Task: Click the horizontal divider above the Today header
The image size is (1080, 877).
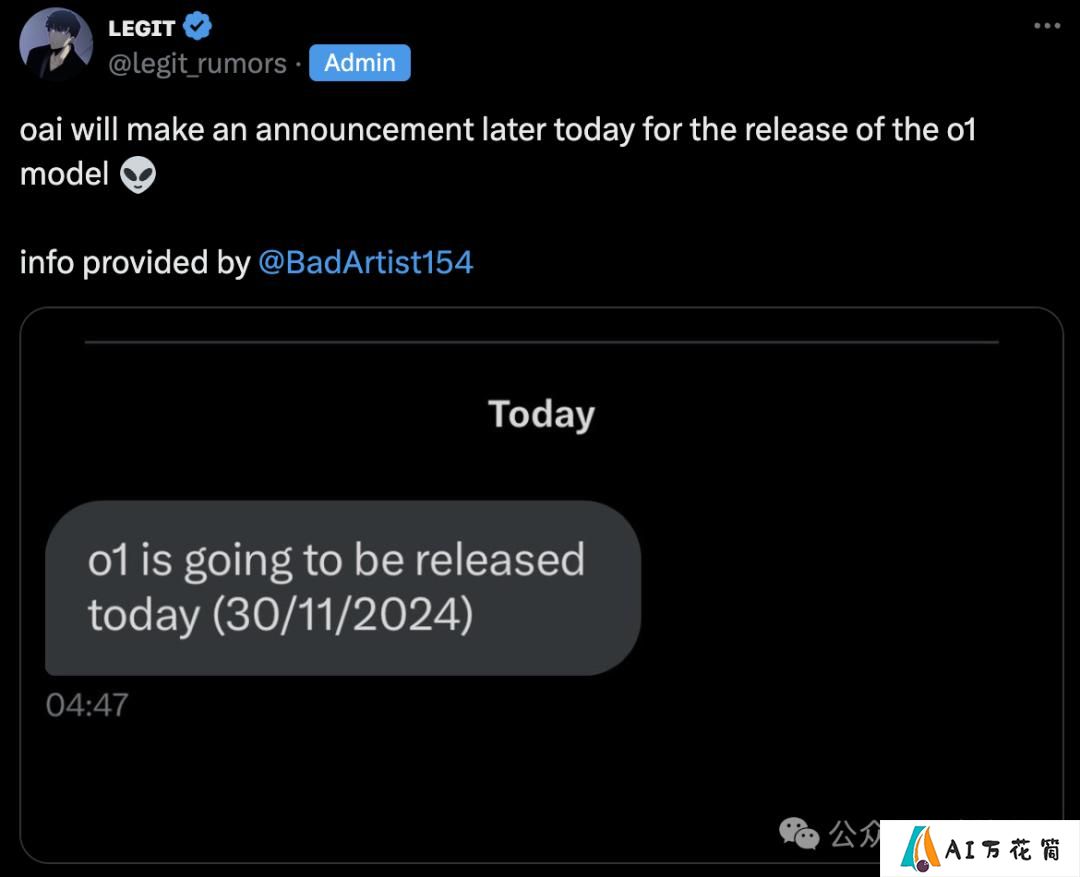Action: [x=541, y=342]
